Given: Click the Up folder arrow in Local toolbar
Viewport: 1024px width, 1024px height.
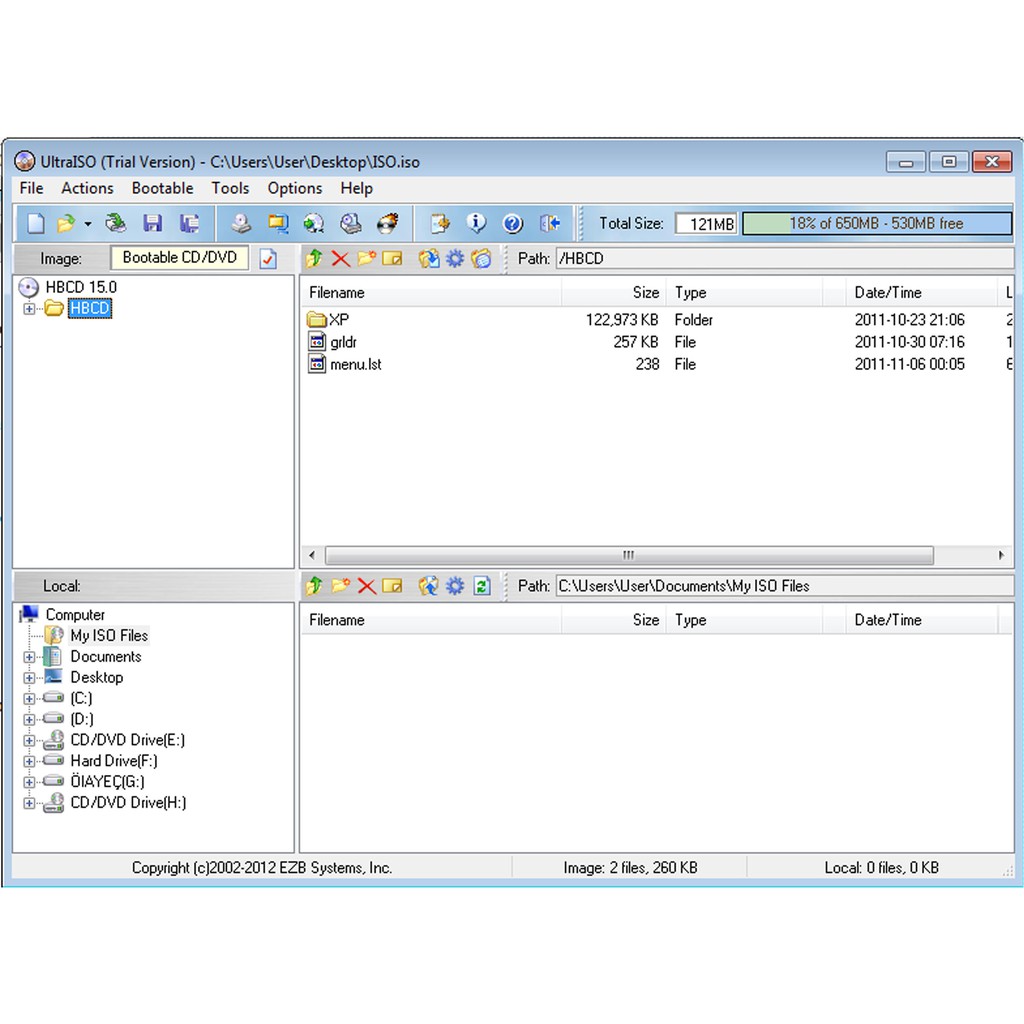Looking at the screenshot, I should (314, 586).
